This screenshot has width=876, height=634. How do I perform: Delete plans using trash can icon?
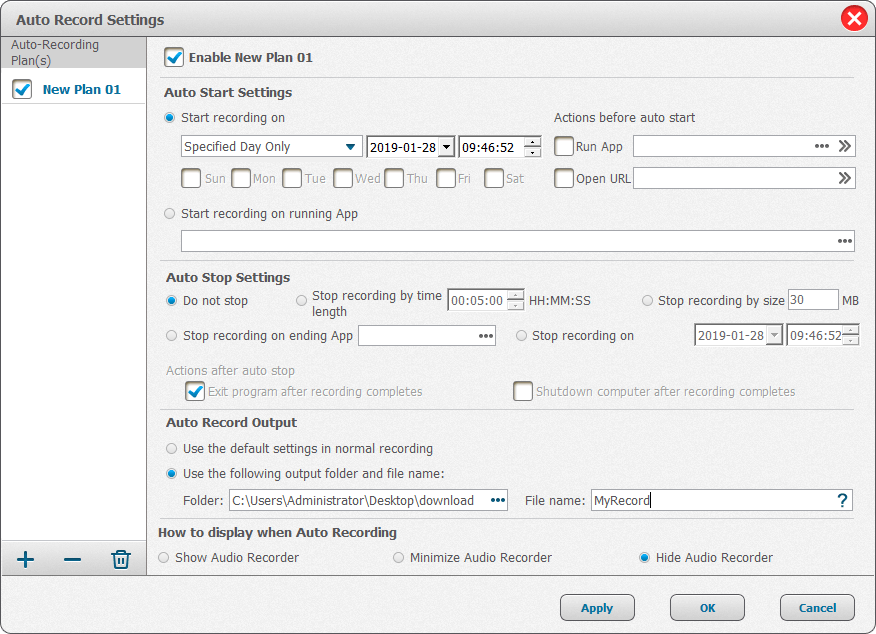pyautogui.click(x=121, y=559)
